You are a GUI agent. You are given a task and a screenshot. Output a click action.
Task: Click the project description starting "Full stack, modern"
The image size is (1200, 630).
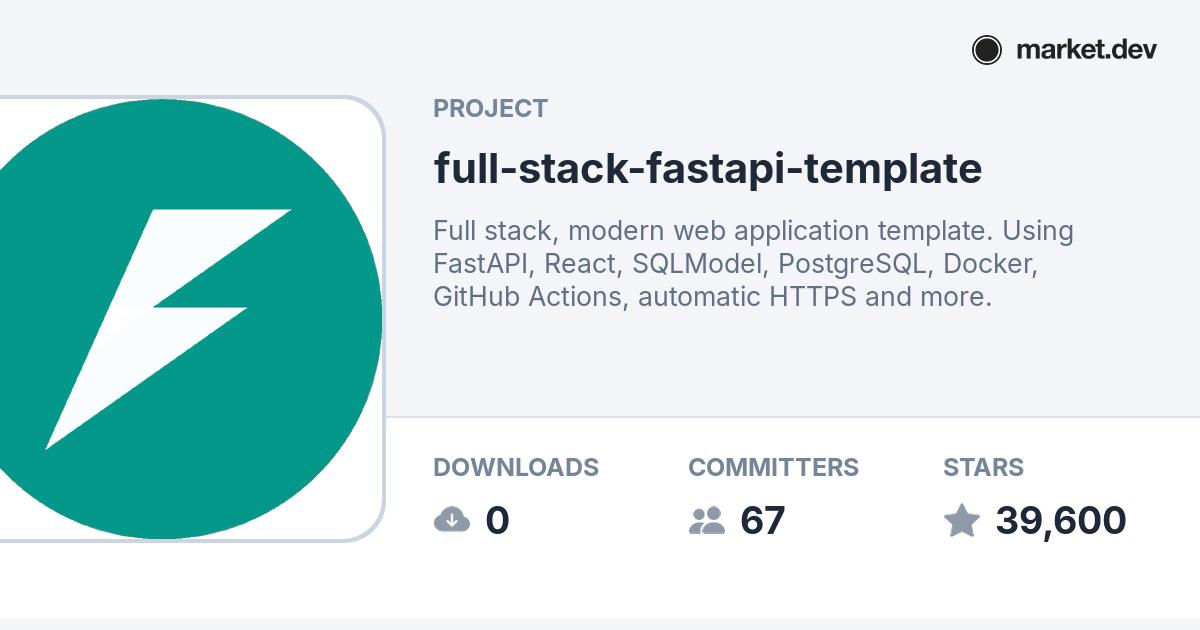pyautogui.click(x=753, y=264)
